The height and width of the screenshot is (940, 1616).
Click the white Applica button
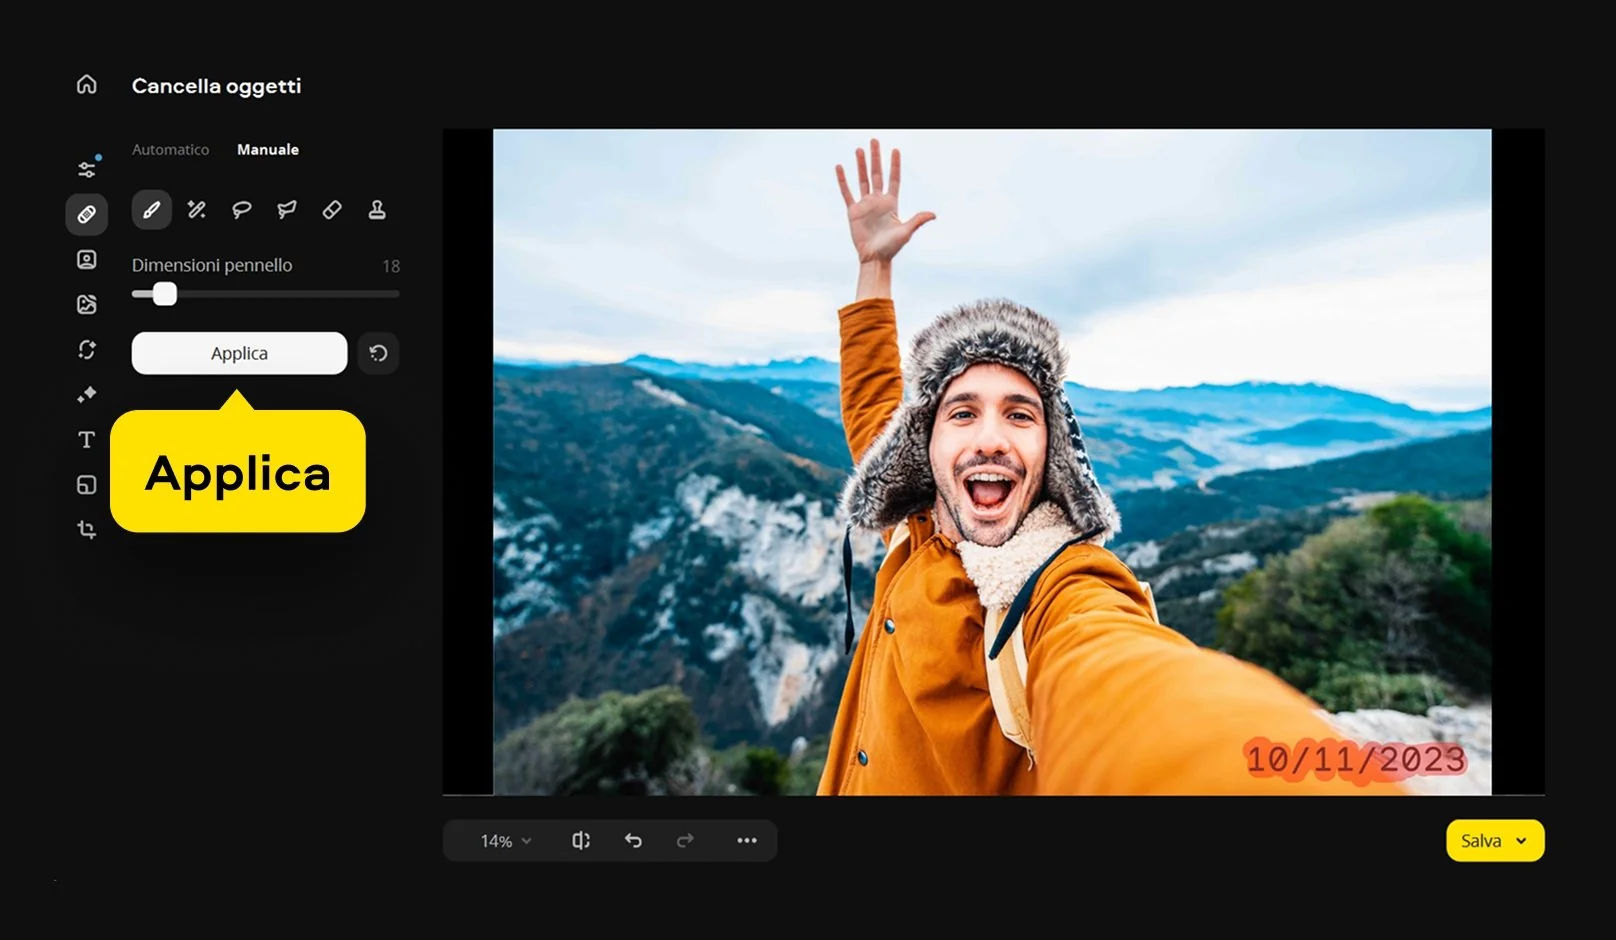point(240,353)
